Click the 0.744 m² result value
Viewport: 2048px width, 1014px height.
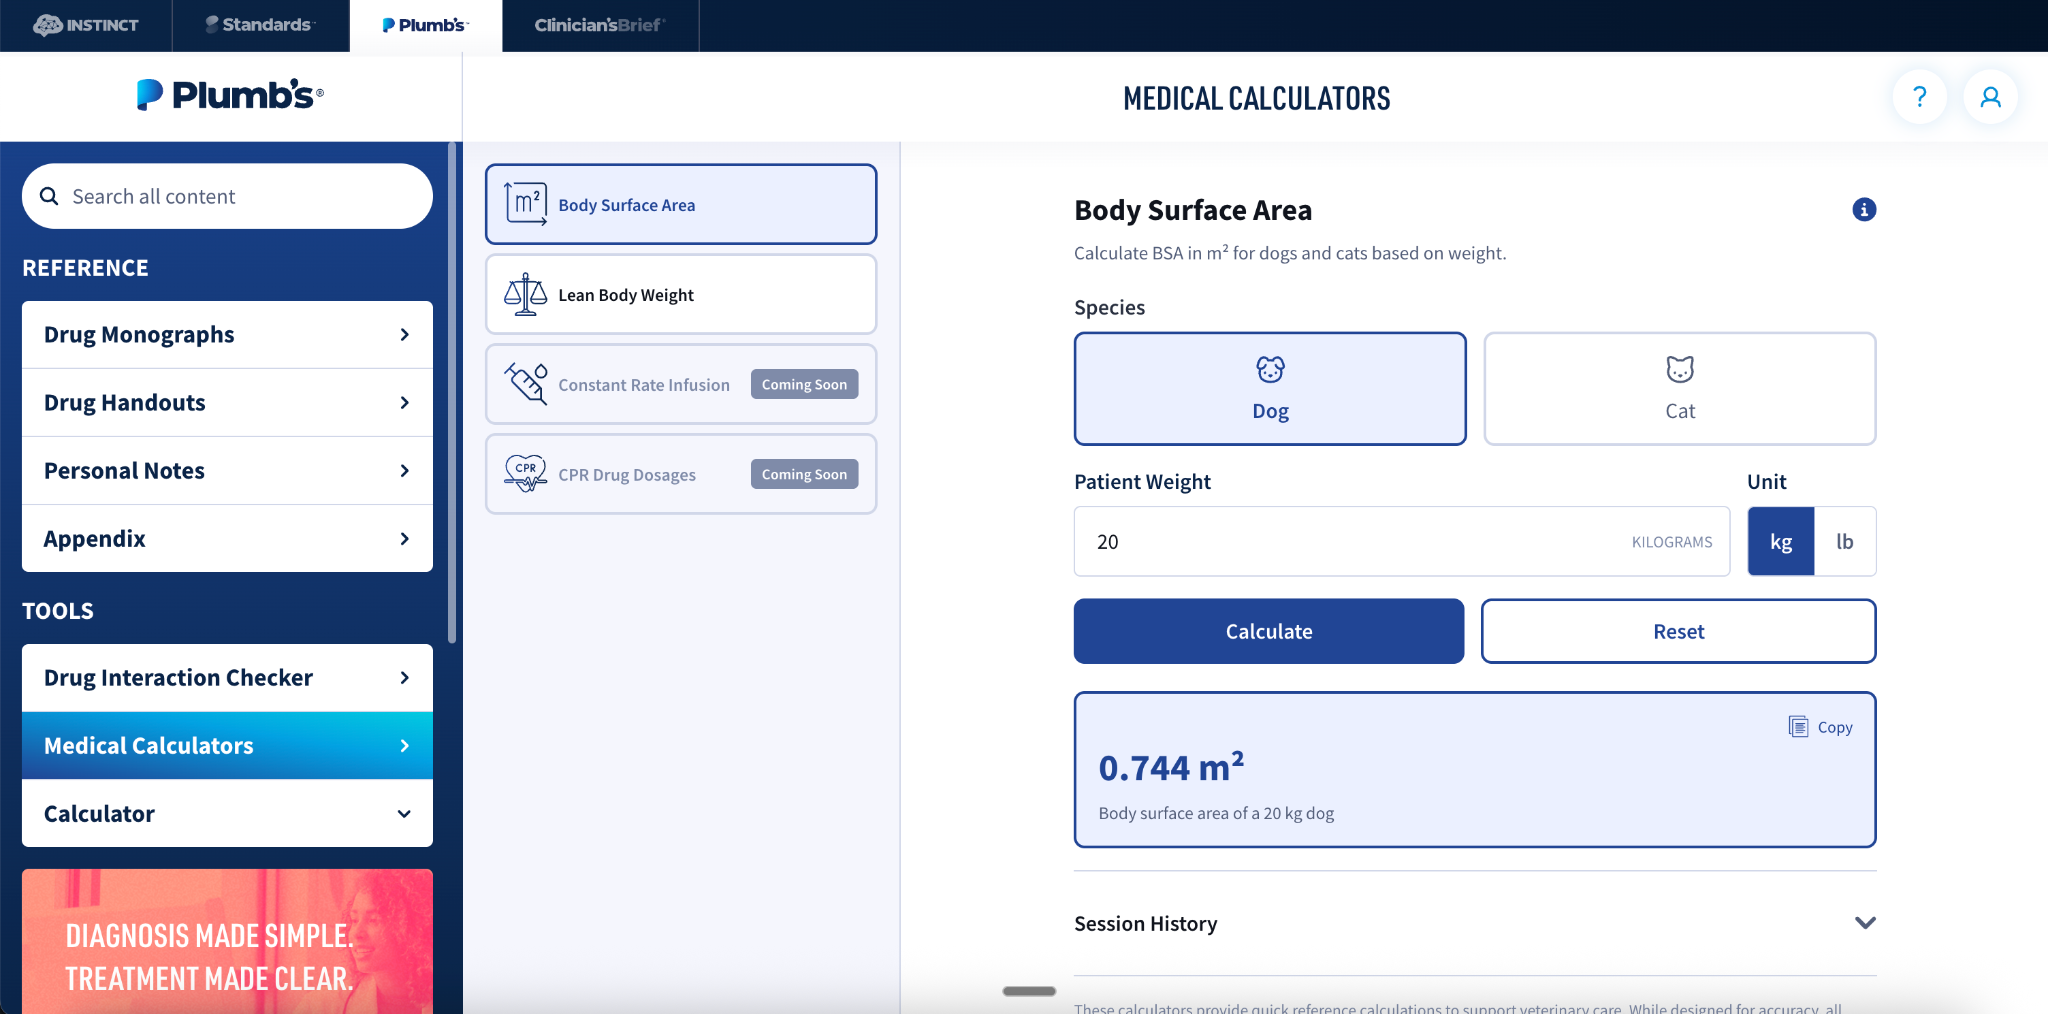(1172, 767)
